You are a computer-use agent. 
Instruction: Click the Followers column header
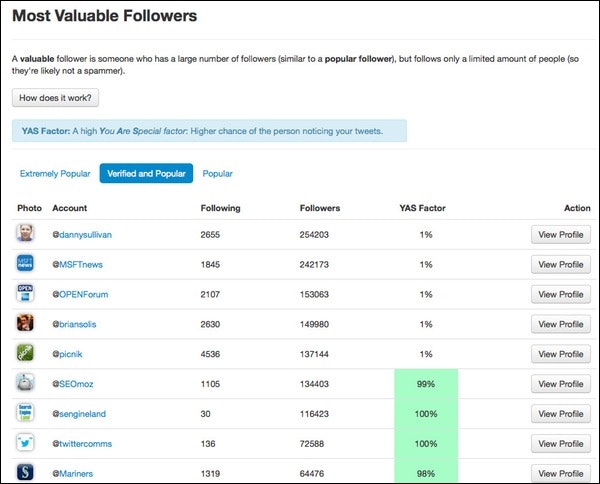point(320,208)
